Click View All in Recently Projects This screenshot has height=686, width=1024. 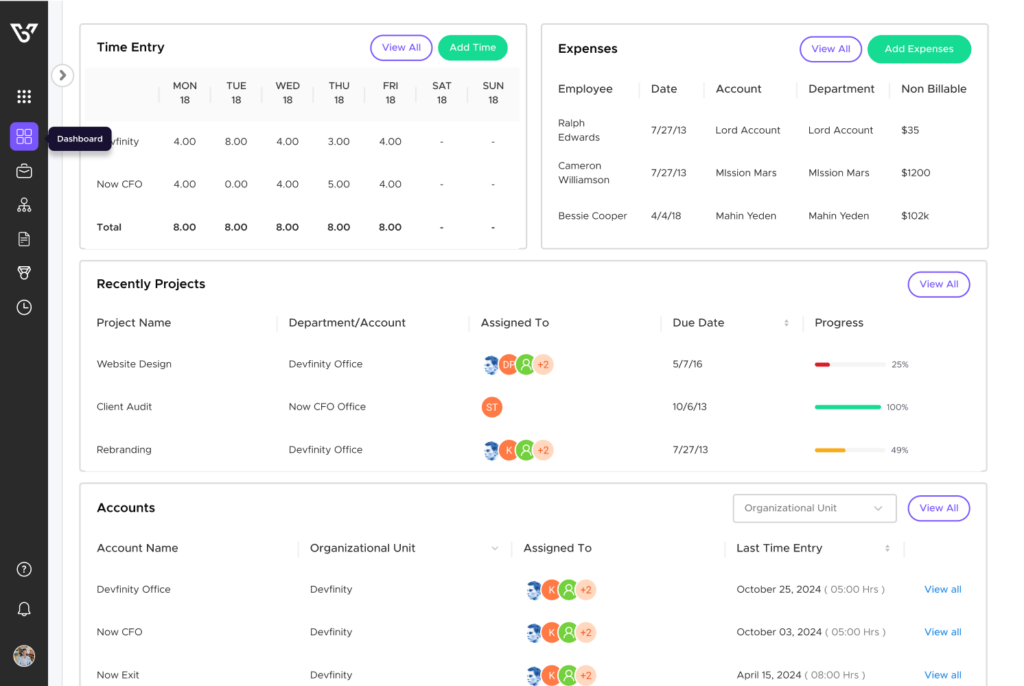938,284
